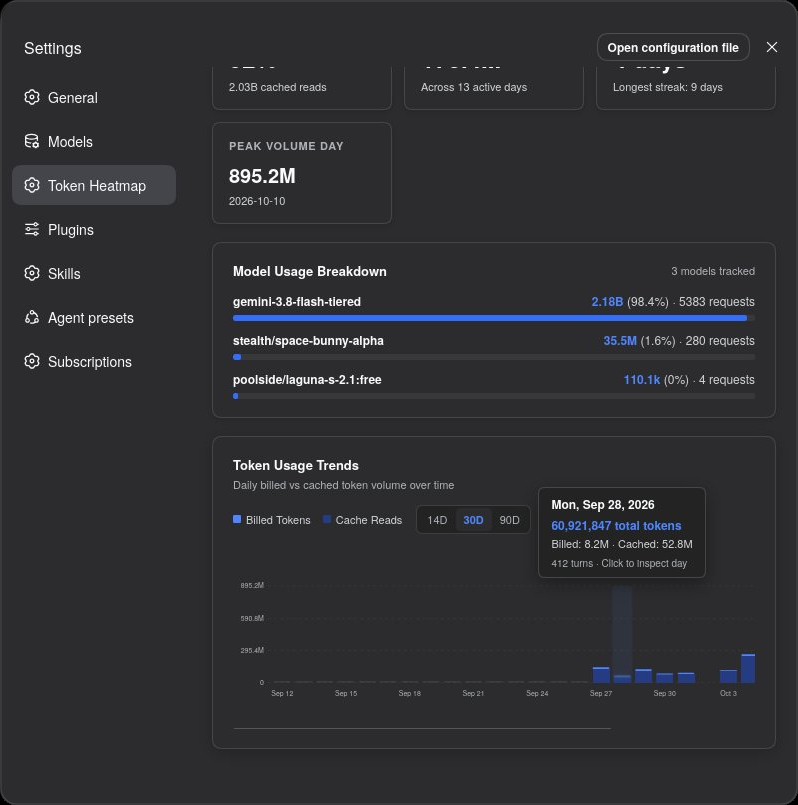This screenshot has width=798, height=805.
Task: Click the General gear icon
Action: pyautogui.click(x=32, y=97)
